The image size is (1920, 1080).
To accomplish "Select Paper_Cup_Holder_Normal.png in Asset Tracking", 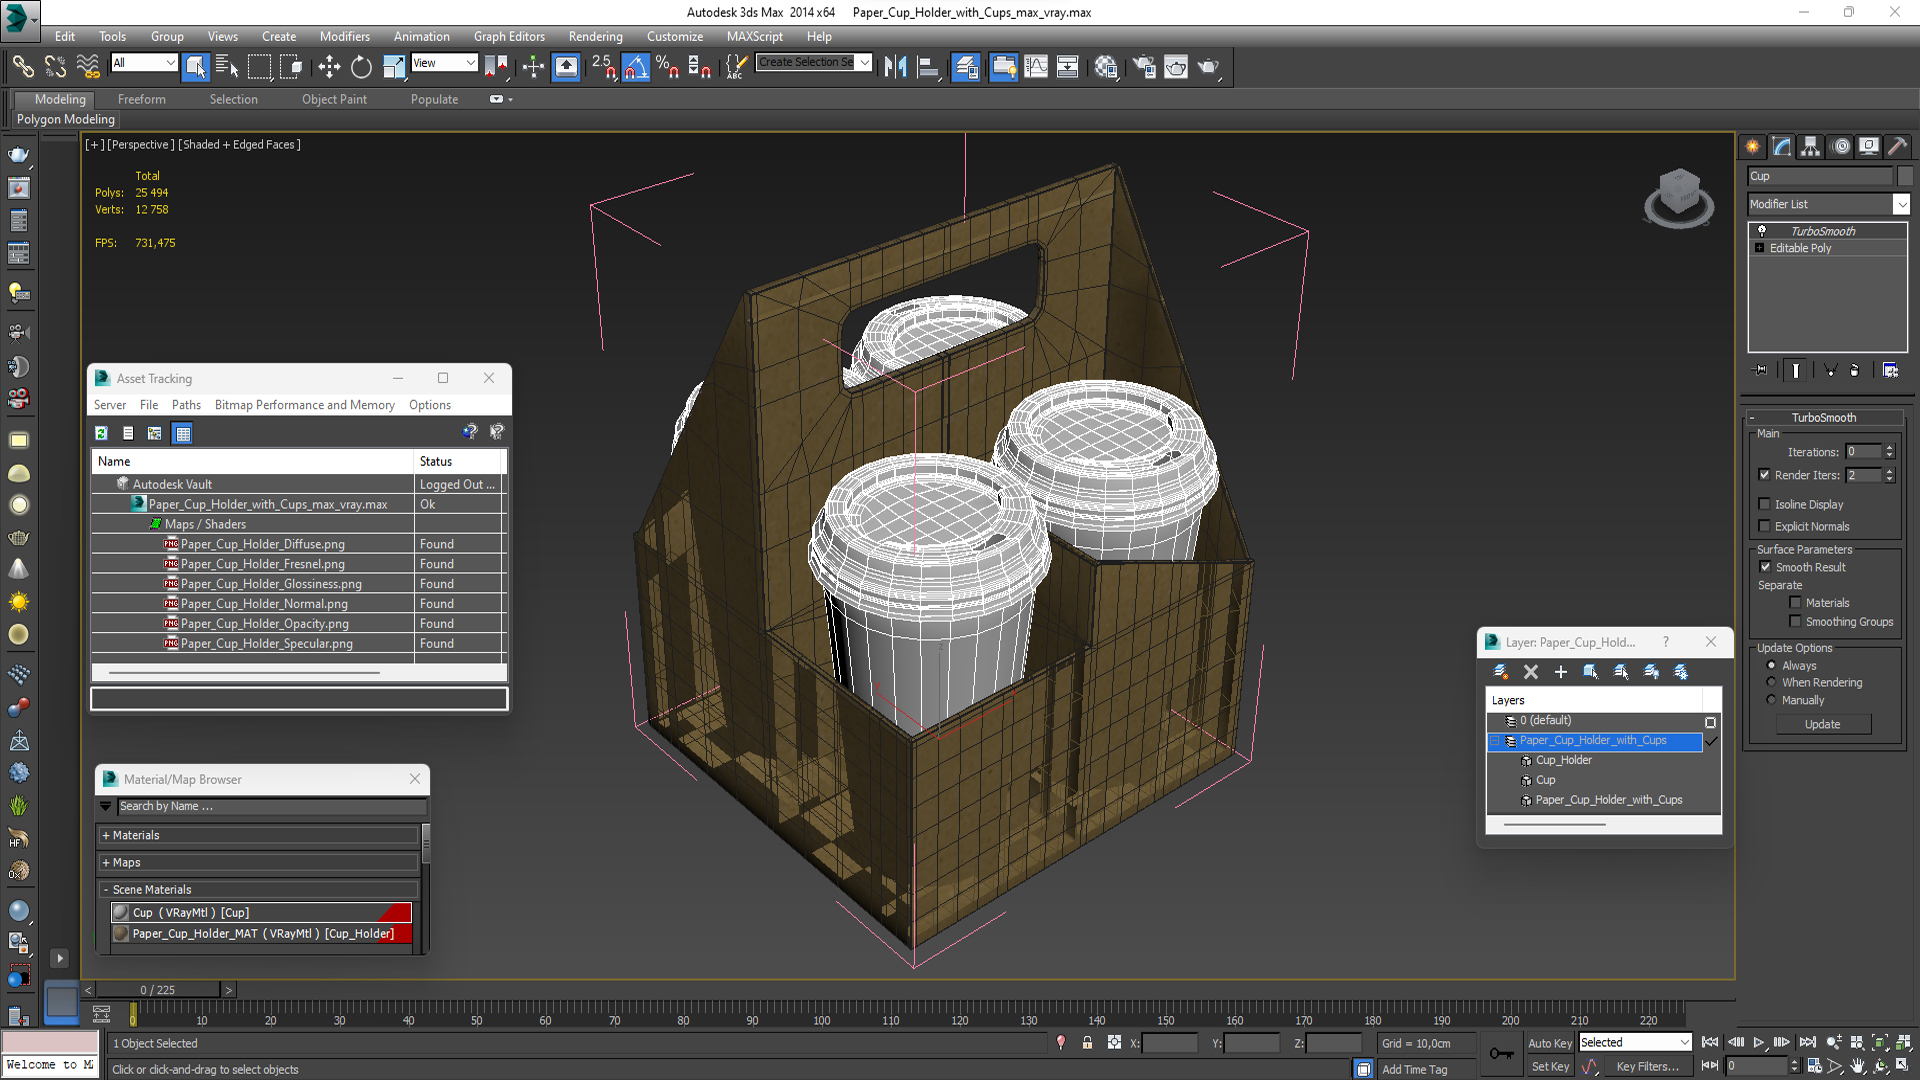I will pos(264,604).
